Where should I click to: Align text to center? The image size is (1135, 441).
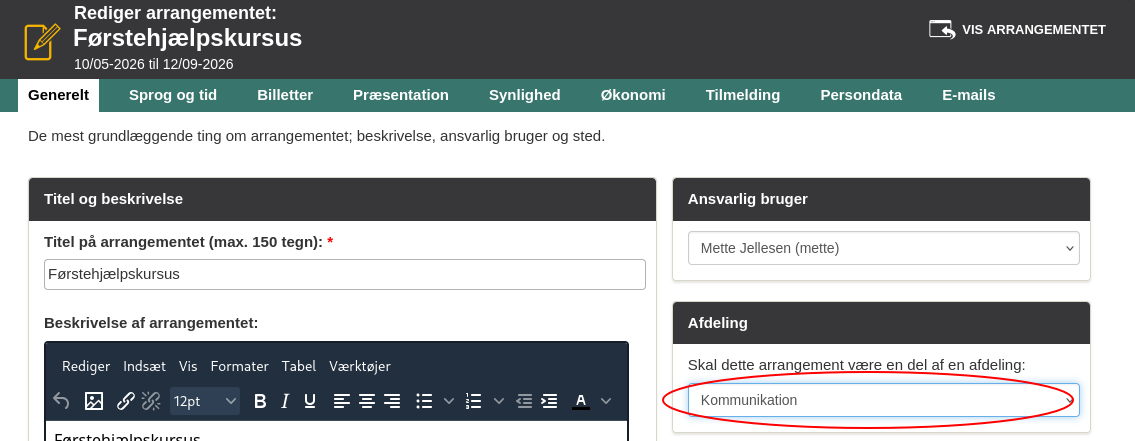367,401
